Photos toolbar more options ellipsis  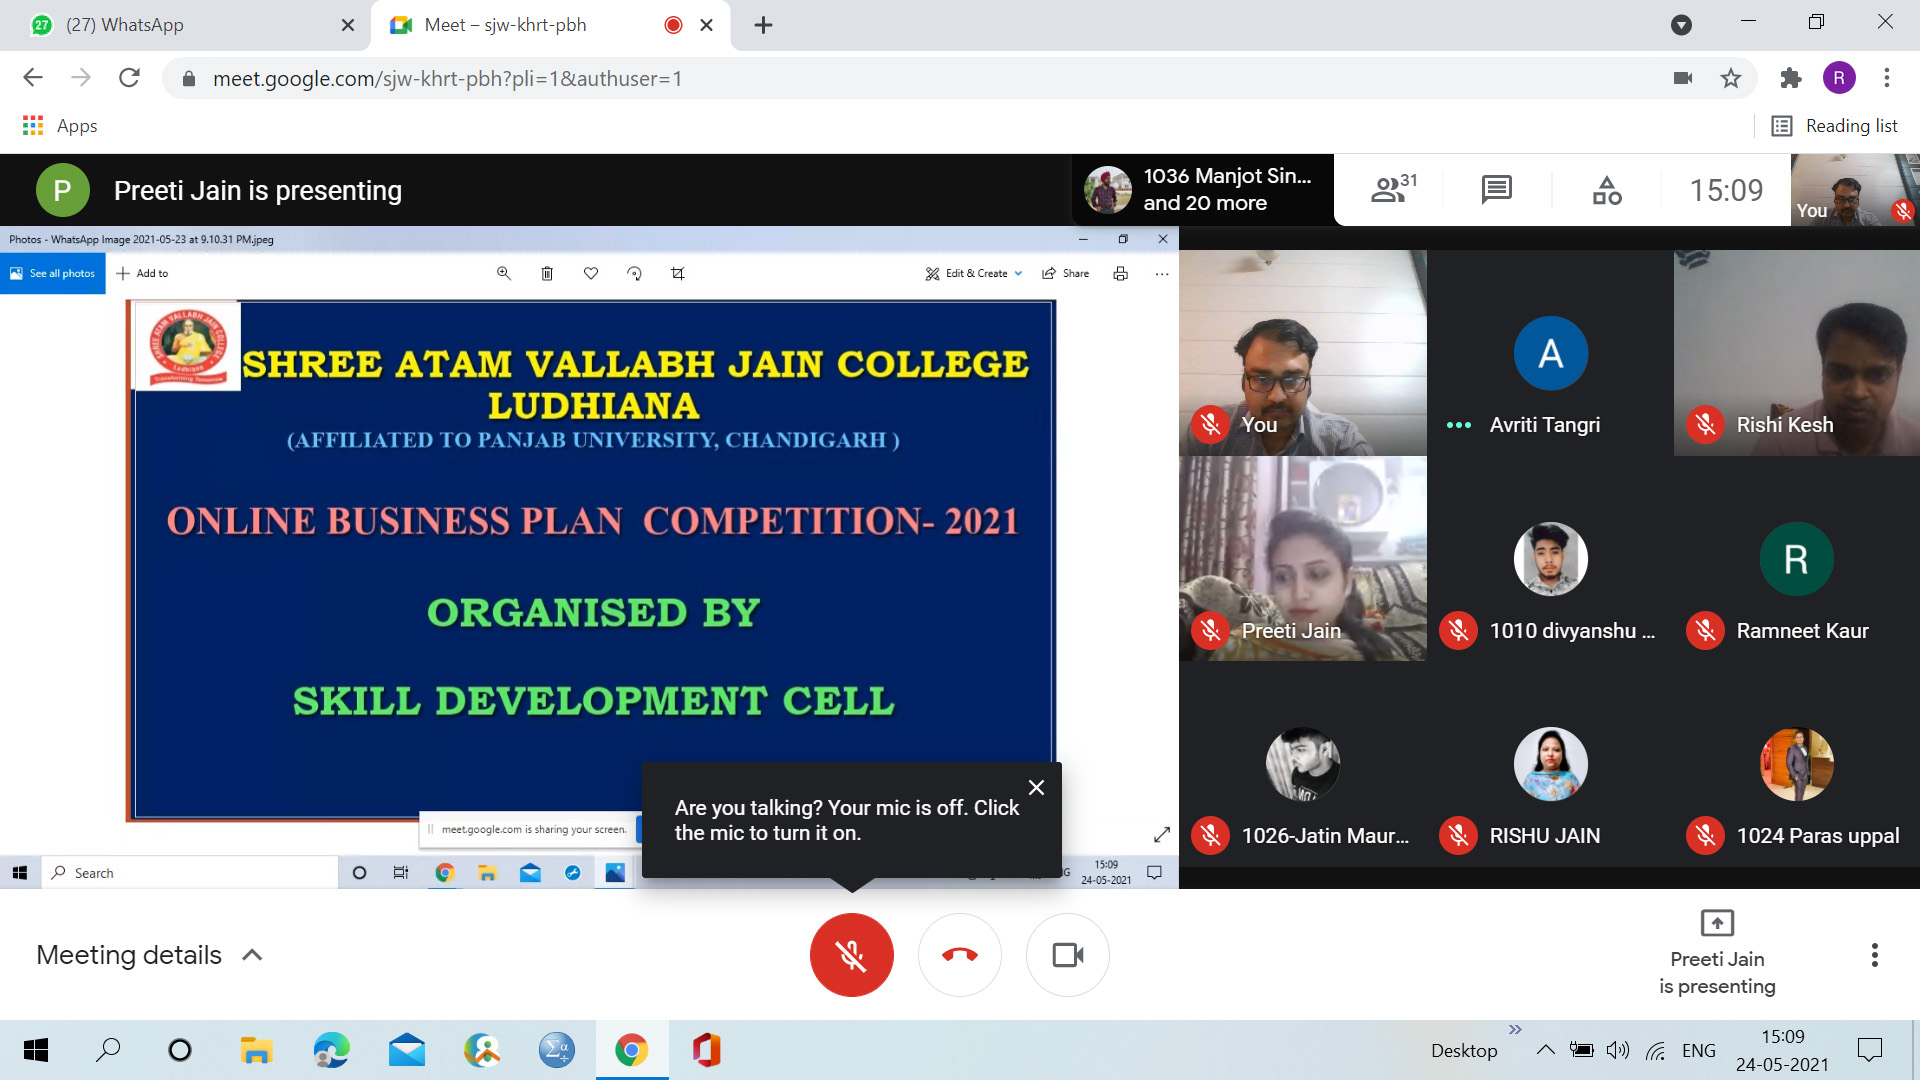click(x=1161, y=273)
